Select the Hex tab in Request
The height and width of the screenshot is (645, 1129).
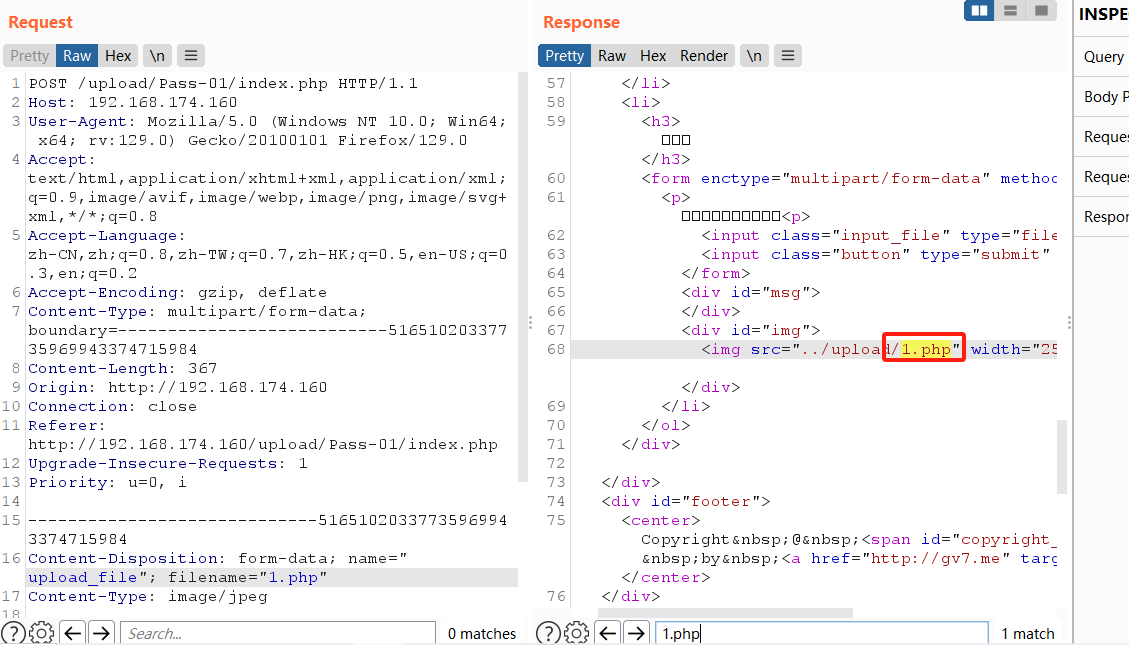(118, 55)
